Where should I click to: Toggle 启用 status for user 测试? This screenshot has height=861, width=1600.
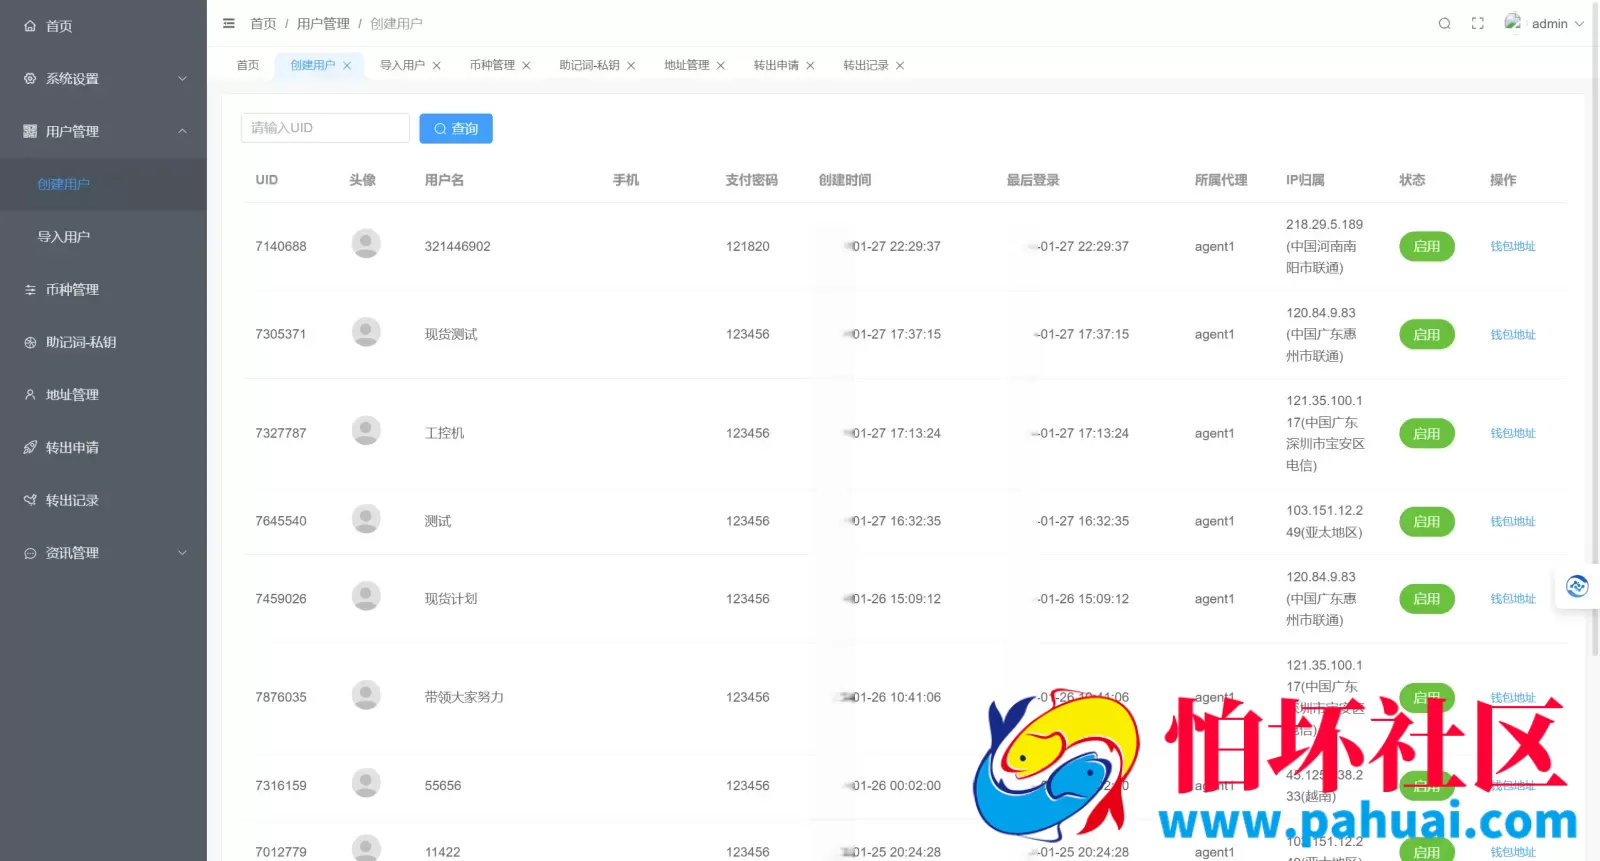click(x=1427, y=521)
